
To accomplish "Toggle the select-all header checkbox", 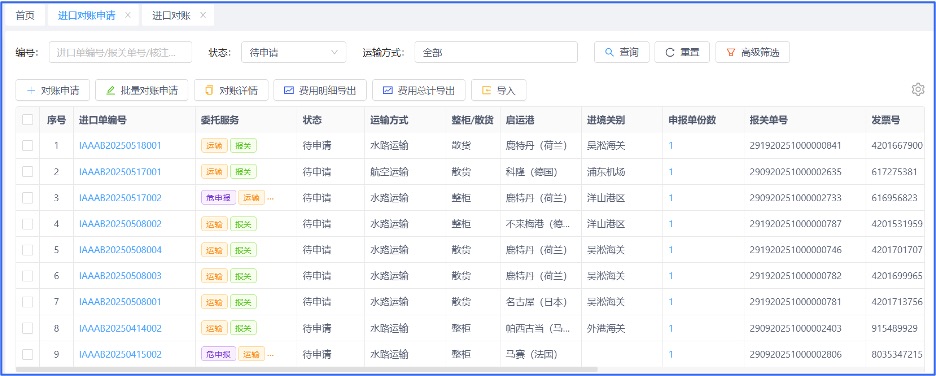I will coord(27,119).
